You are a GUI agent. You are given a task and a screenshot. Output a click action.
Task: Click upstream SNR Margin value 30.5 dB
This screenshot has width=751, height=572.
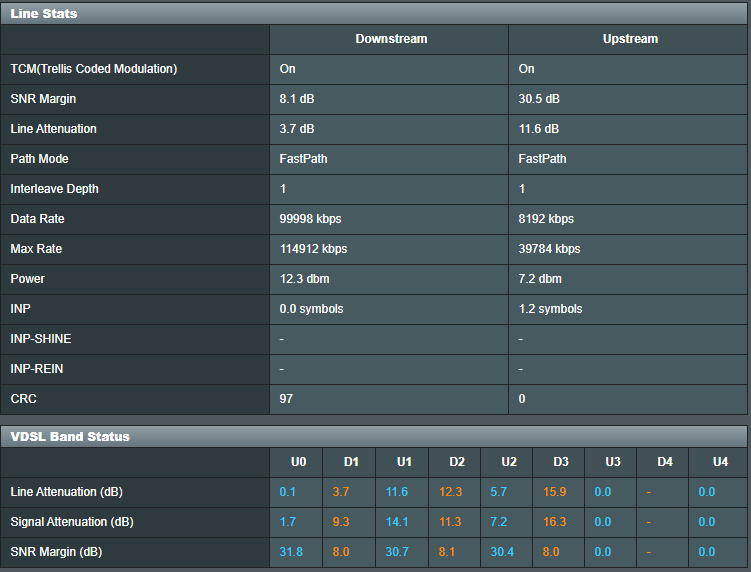point(539,99)
